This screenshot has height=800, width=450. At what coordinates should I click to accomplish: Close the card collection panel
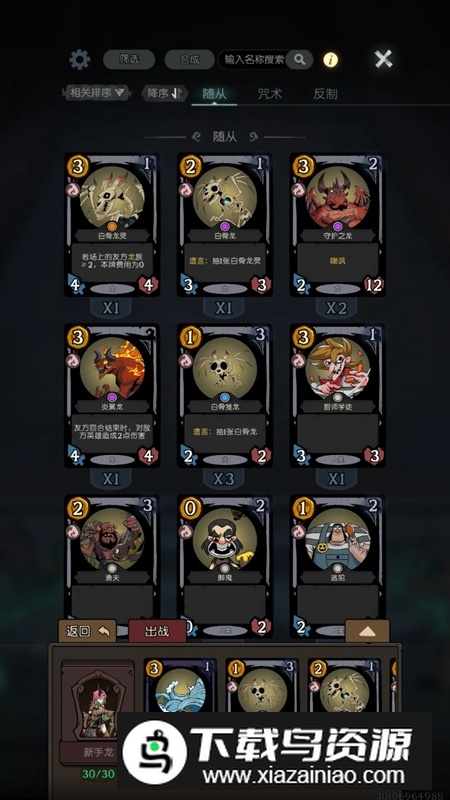click(x=384, y=59)
